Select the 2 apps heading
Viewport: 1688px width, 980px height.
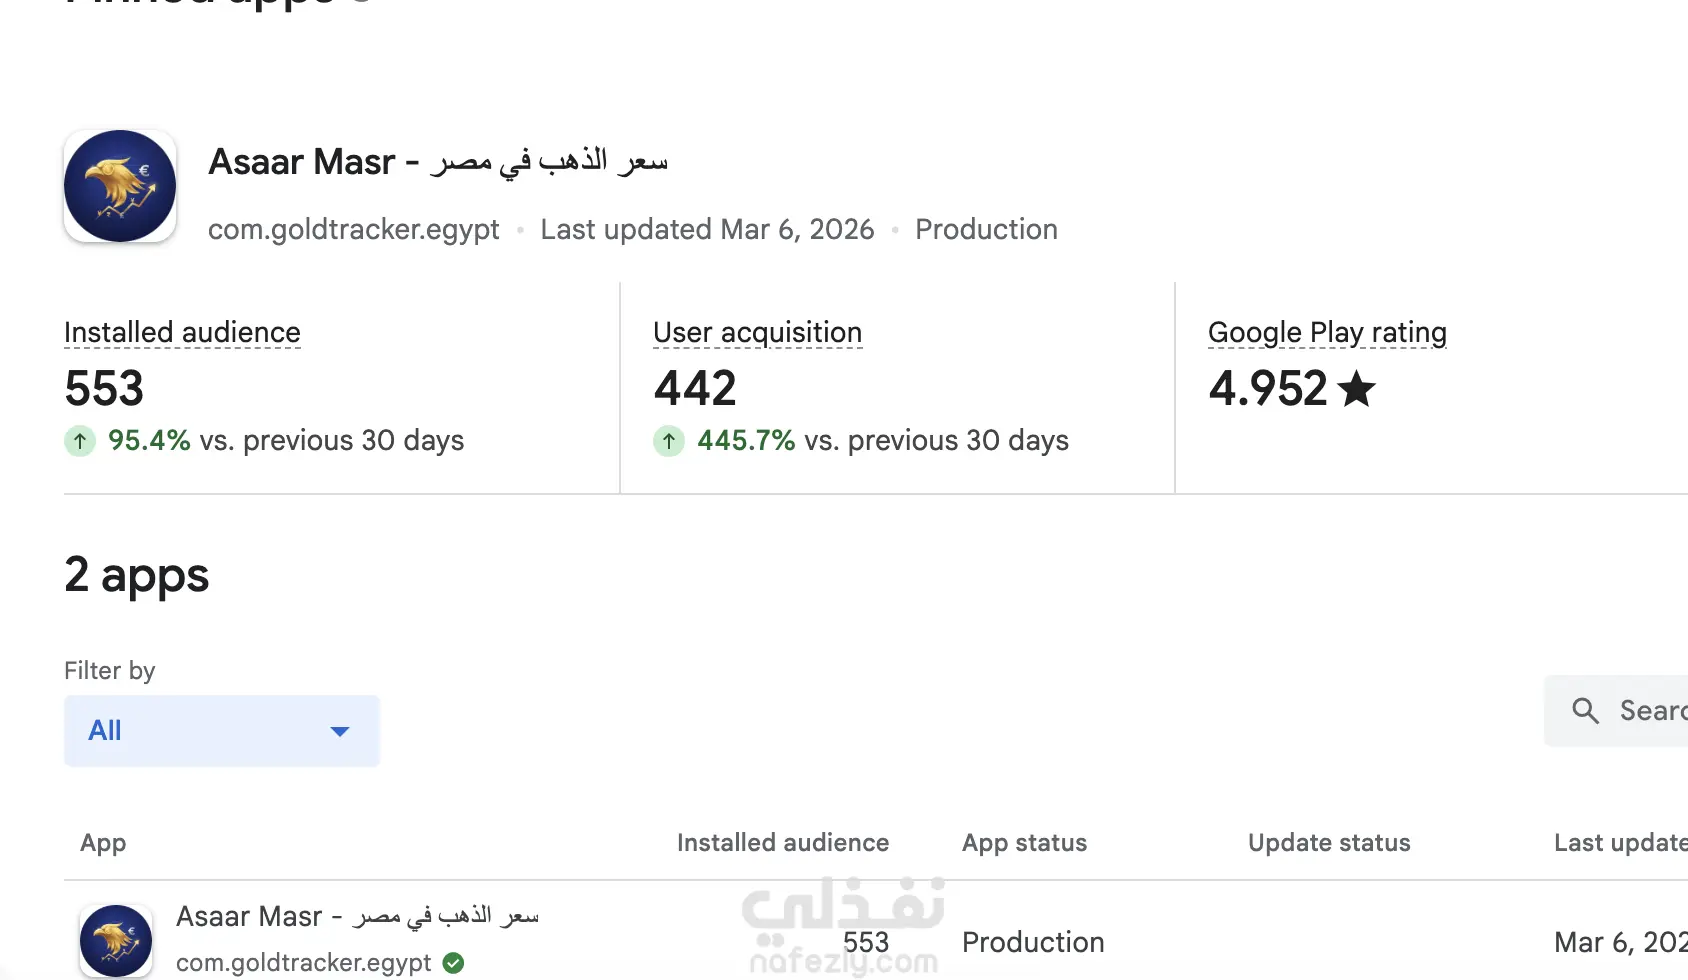pyautogui.click(x=137, y=576)
